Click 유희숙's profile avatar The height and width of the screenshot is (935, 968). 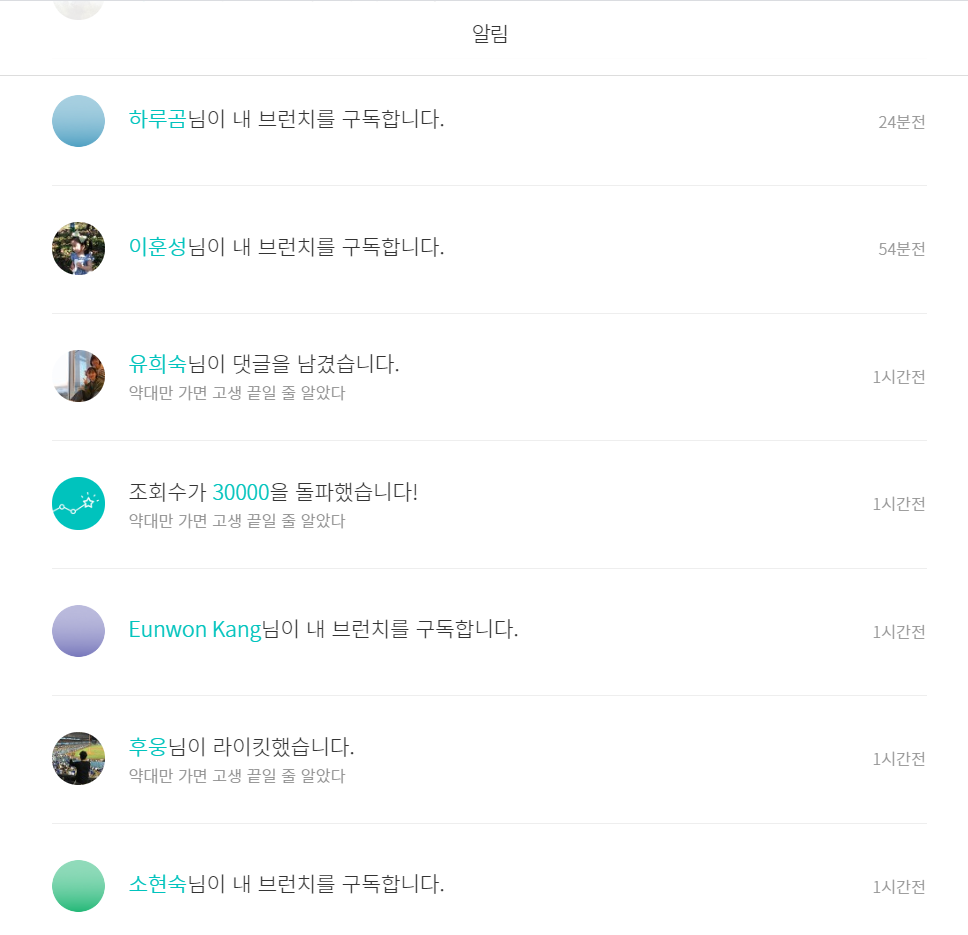pyautogui.click(x=78, y=376)
